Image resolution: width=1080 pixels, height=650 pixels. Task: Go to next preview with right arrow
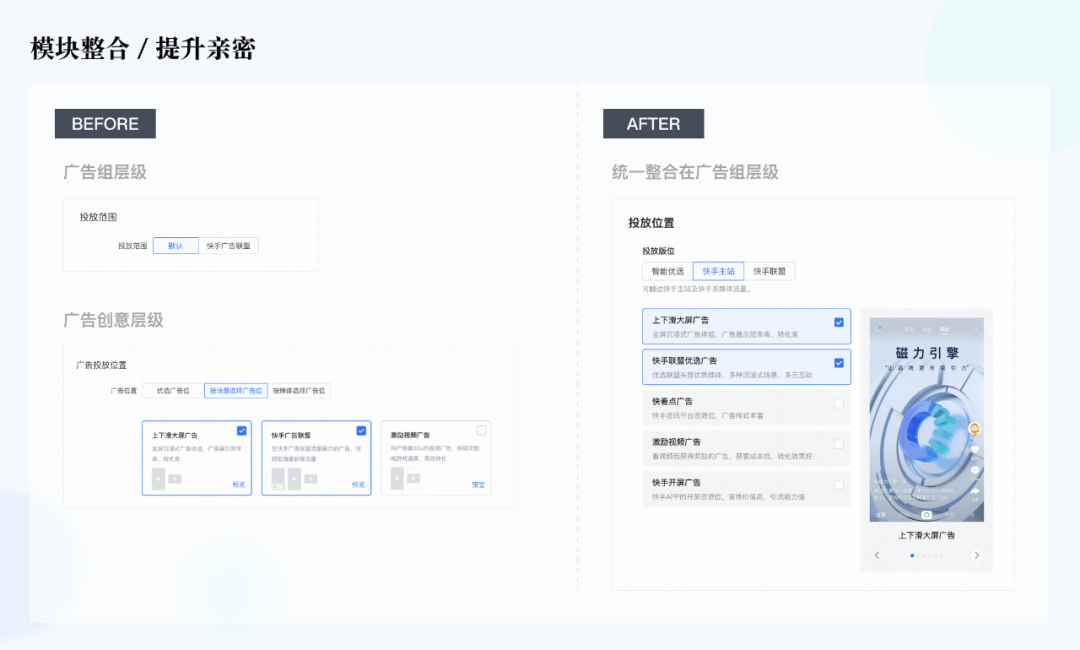click(x=977, y=556)
